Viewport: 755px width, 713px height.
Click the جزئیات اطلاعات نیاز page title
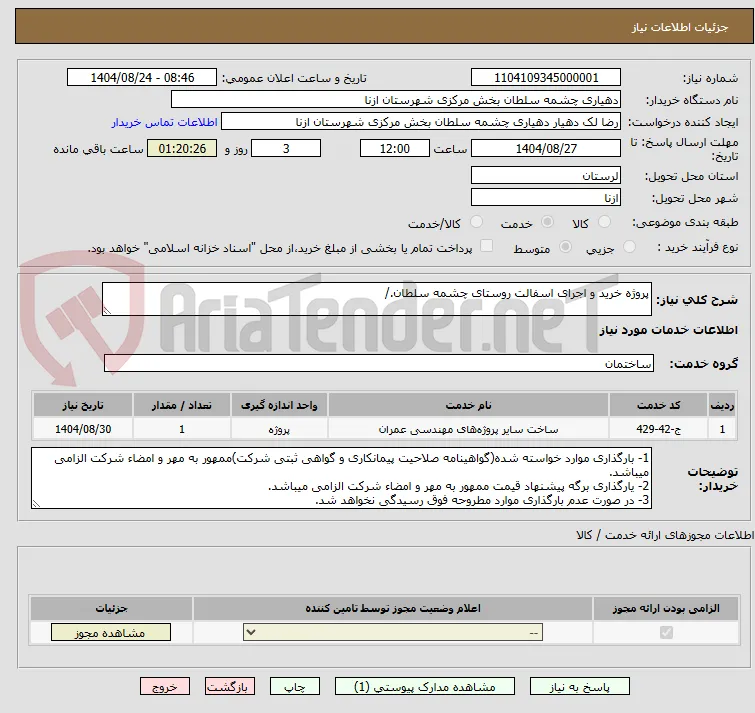(x=680, y=27)
